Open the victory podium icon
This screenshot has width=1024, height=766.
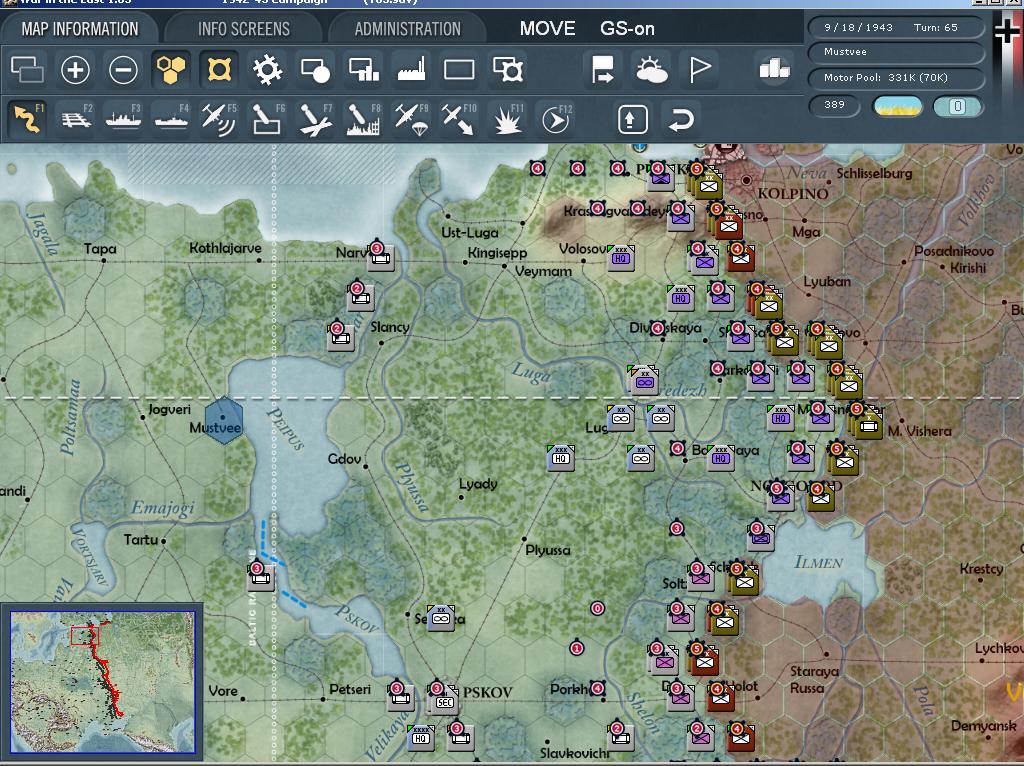775,69
